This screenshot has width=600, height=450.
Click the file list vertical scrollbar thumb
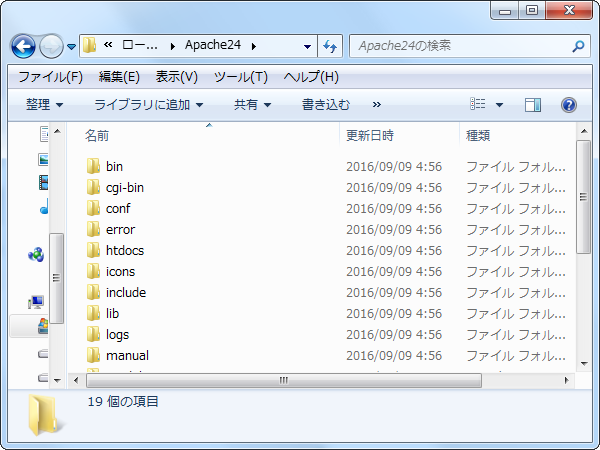click(584, 197)
